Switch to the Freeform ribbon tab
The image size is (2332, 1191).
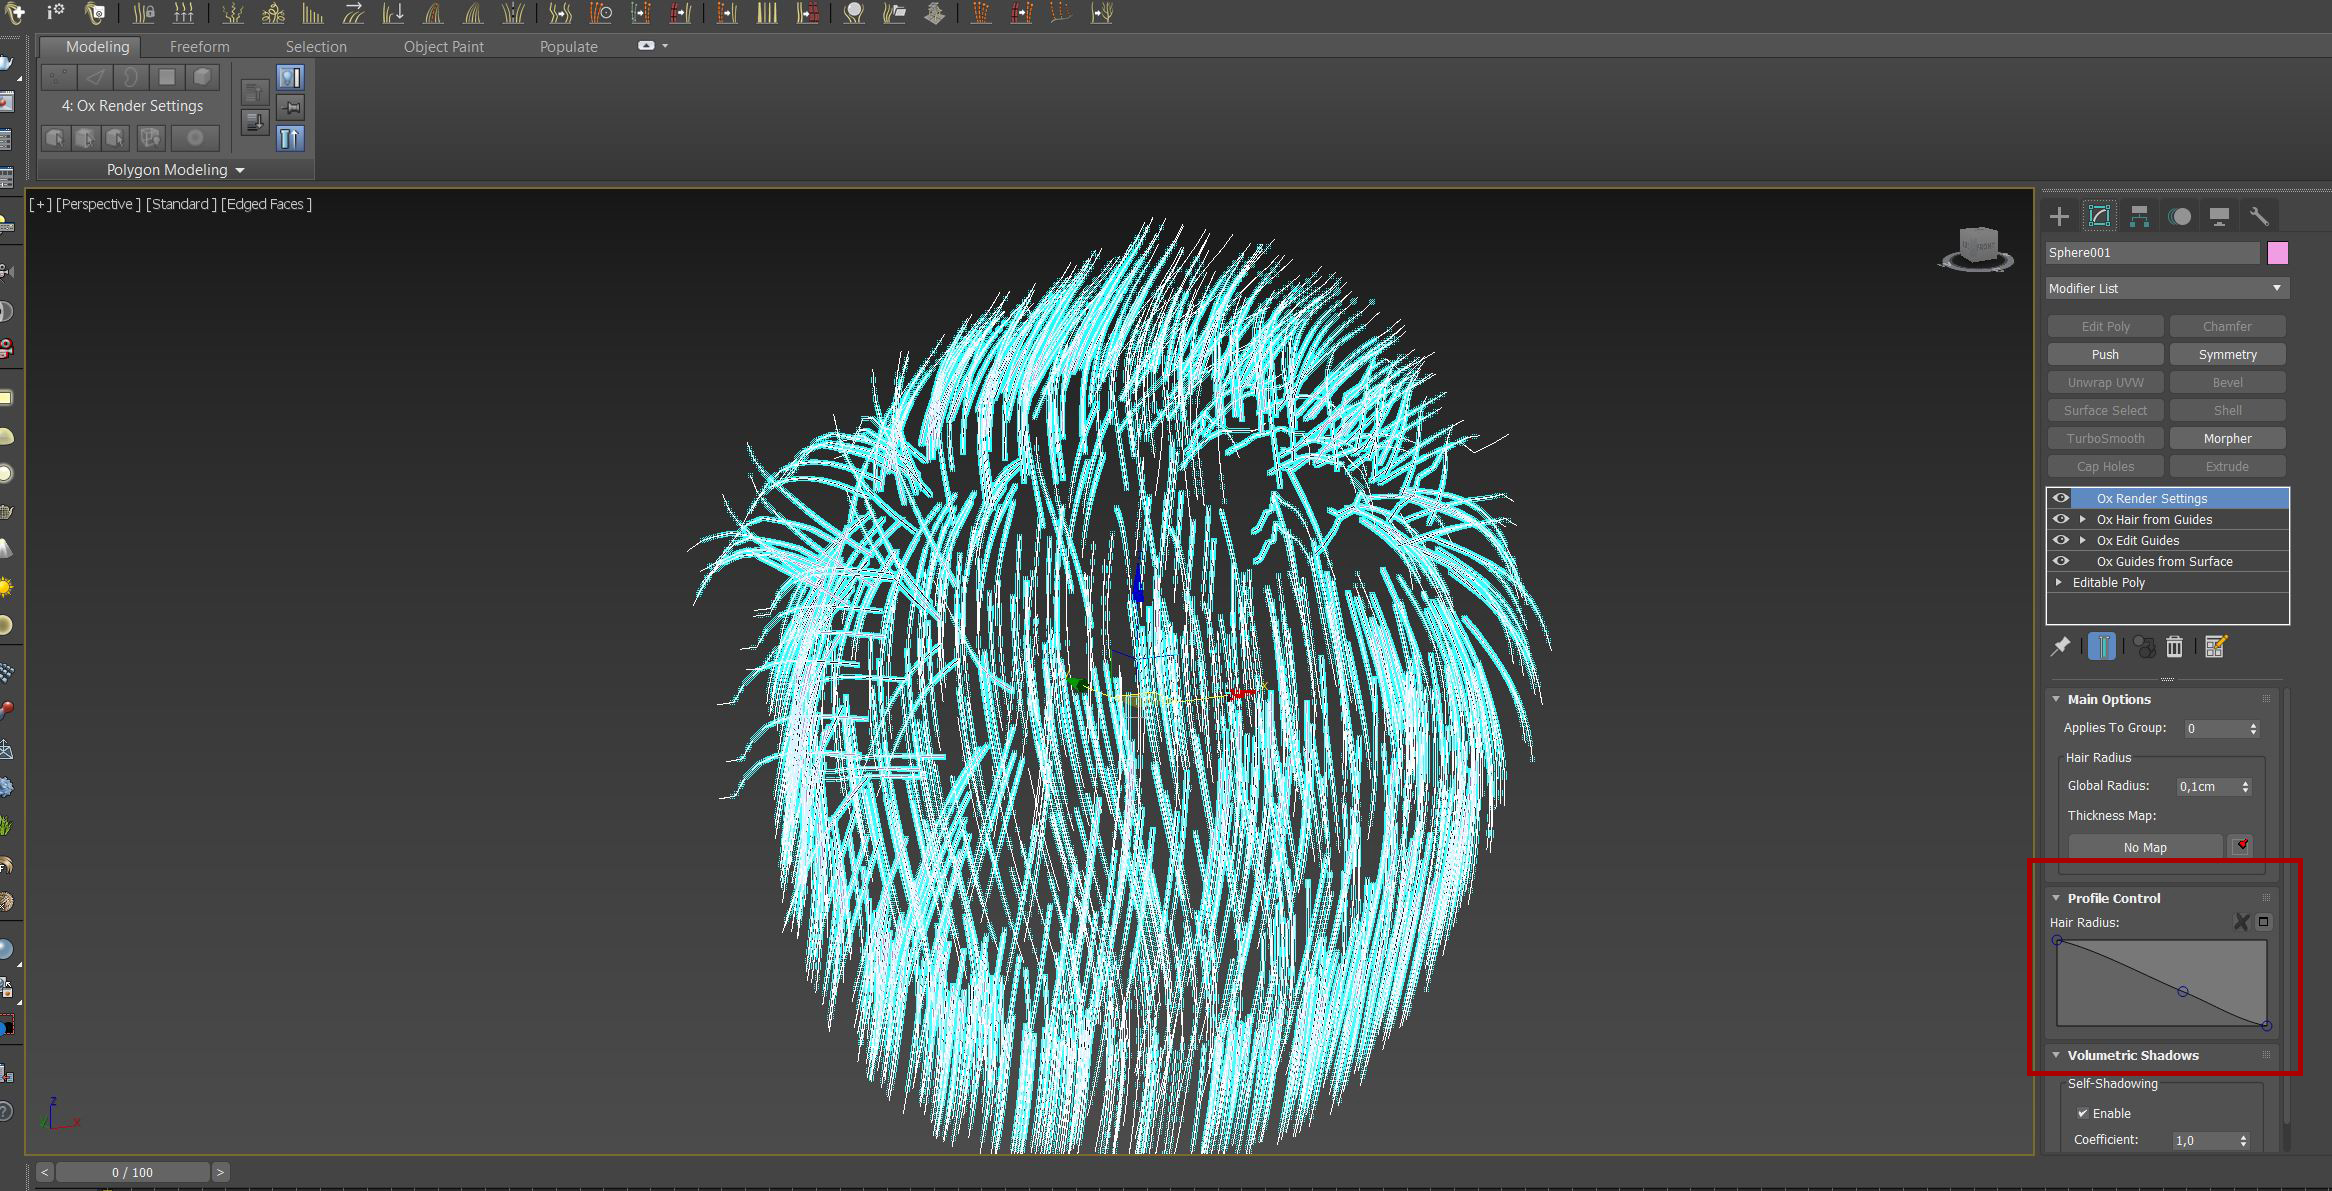(199, 46)
